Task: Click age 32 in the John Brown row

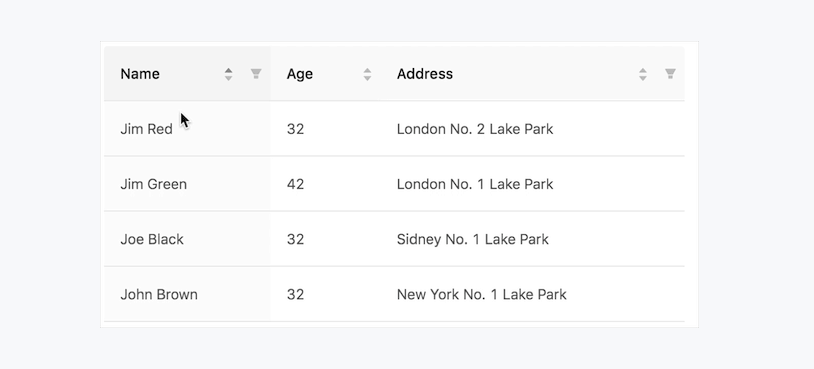Action: (x=295, y=294)
